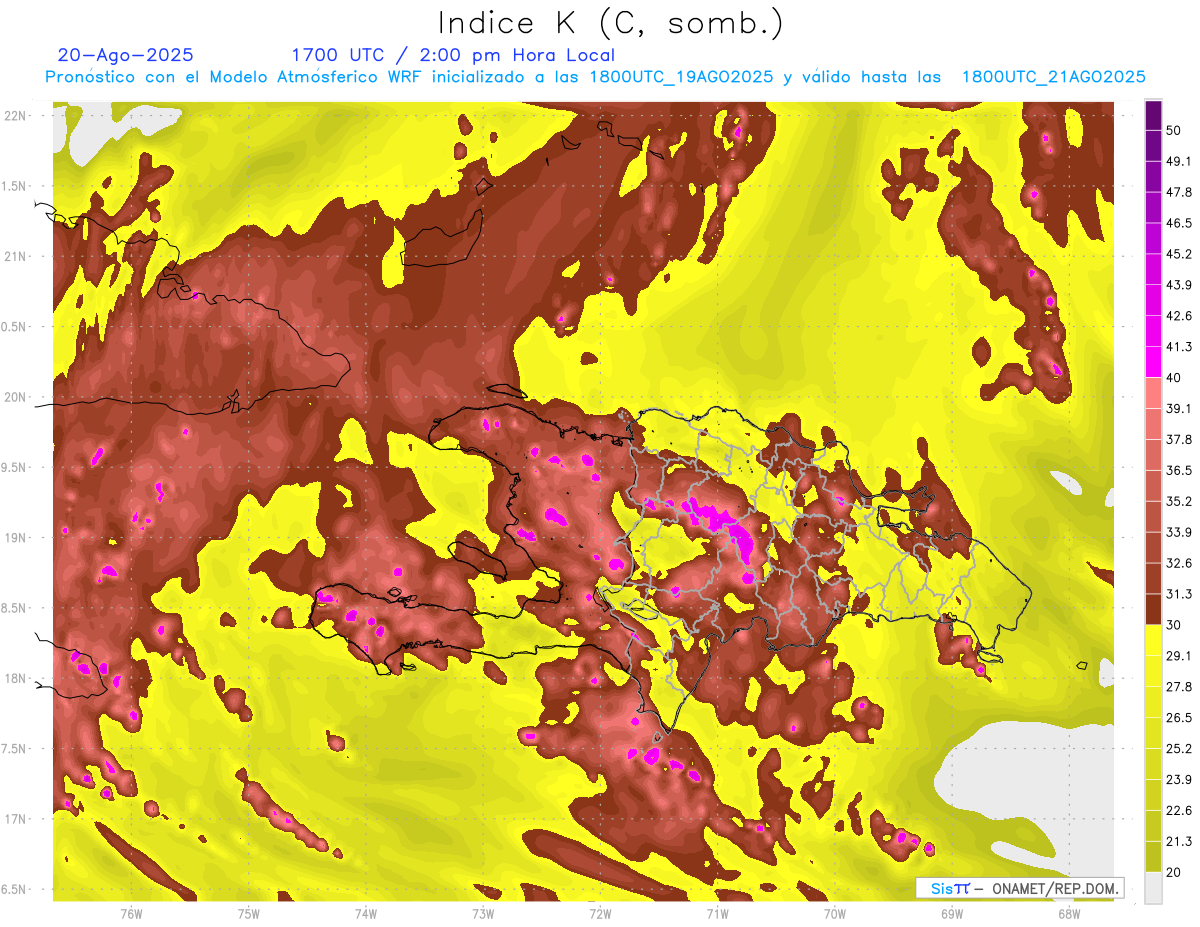Click the colorbar value "27.8"
The height and width of the screenshot is (927, 1200).
1179,686
